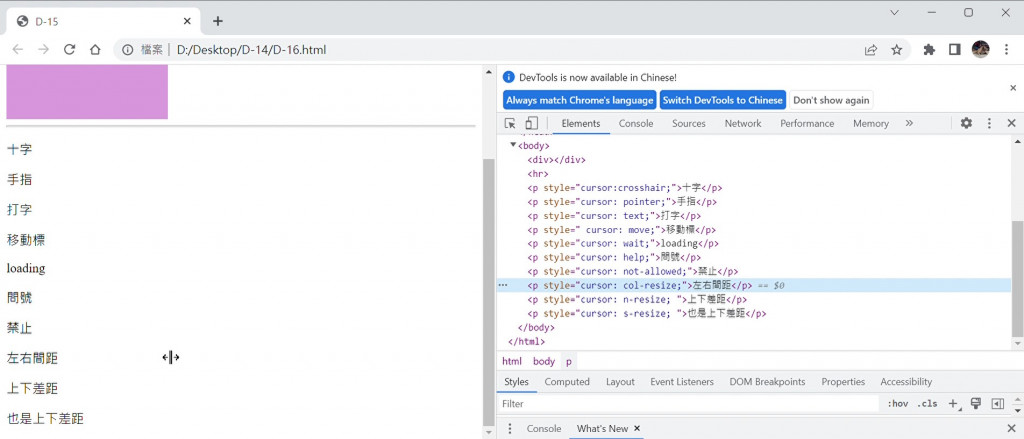Open the profile avatar menu
1024x439 pixels.
(x=980, y=49)
